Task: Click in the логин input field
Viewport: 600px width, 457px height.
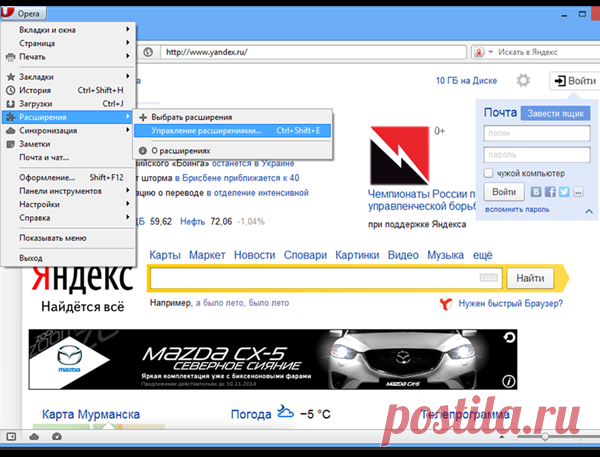Action: pos(536,133)
